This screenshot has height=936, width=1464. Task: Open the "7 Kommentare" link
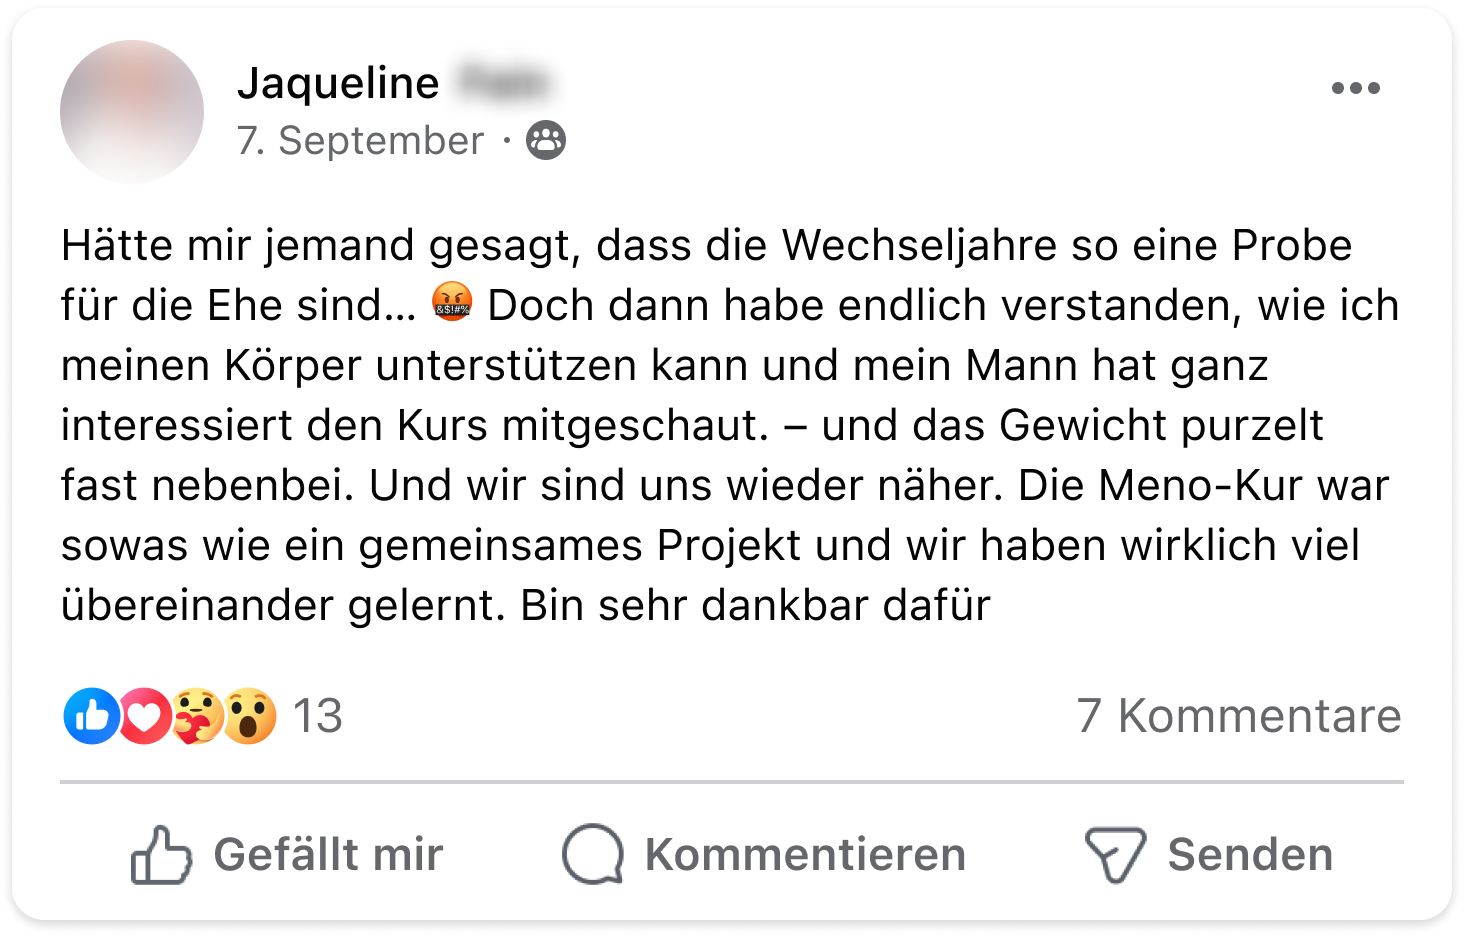coord(1239,716)
